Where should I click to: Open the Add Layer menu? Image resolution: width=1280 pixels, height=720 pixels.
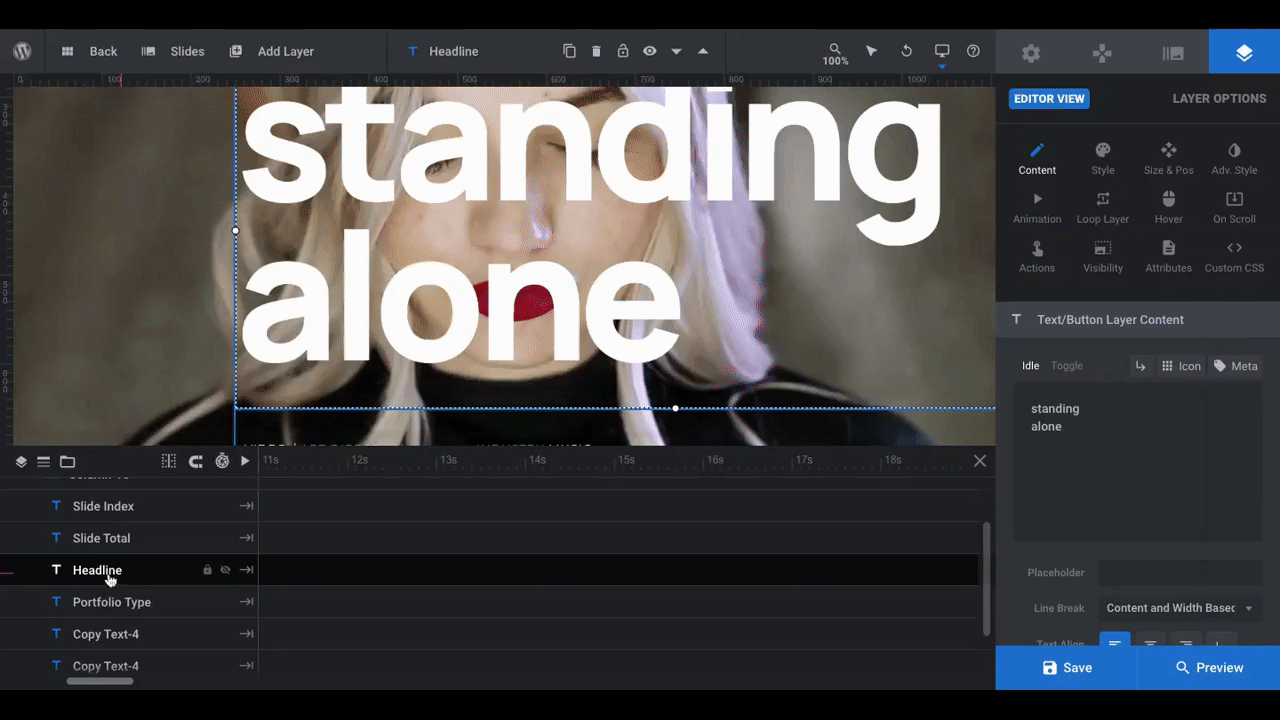pyautogui.click(x=271, y=51)
